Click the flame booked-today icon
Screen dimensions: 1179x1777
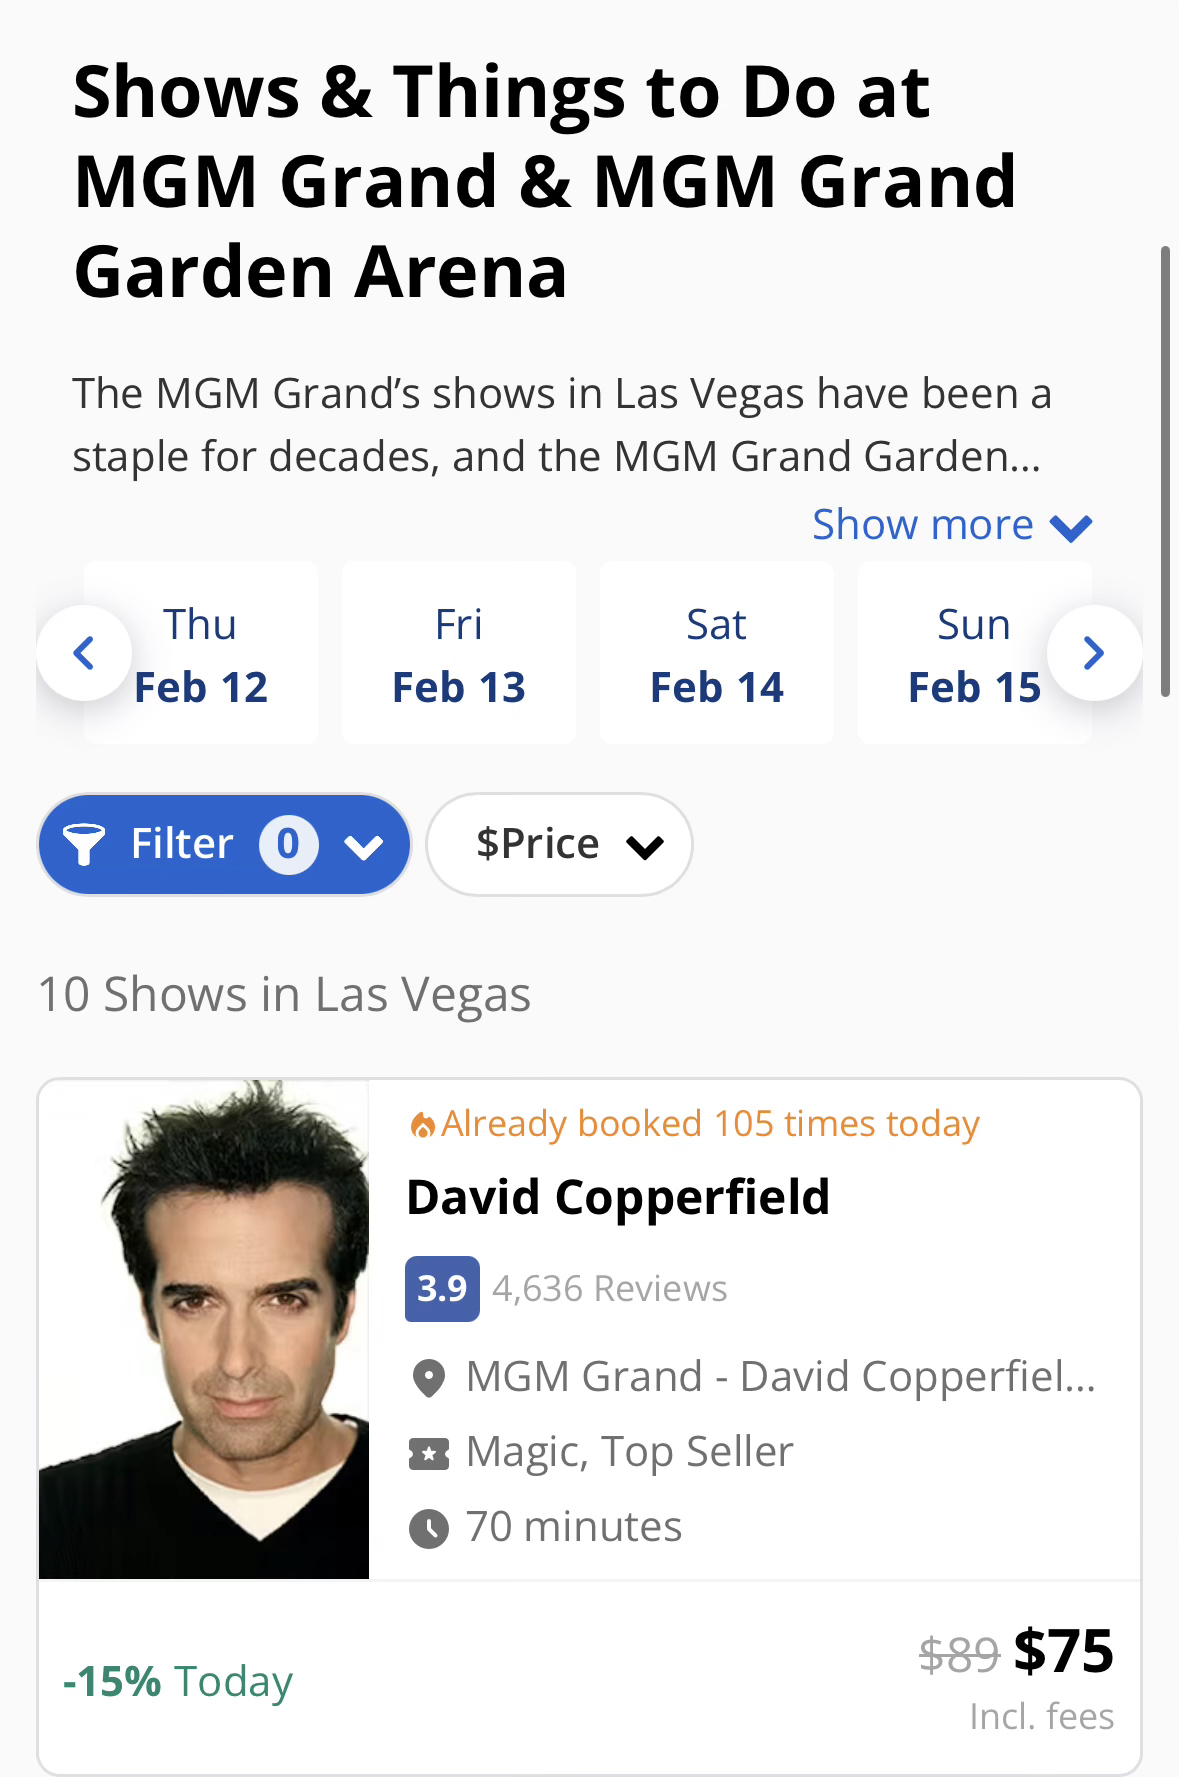click(423, 1125)
